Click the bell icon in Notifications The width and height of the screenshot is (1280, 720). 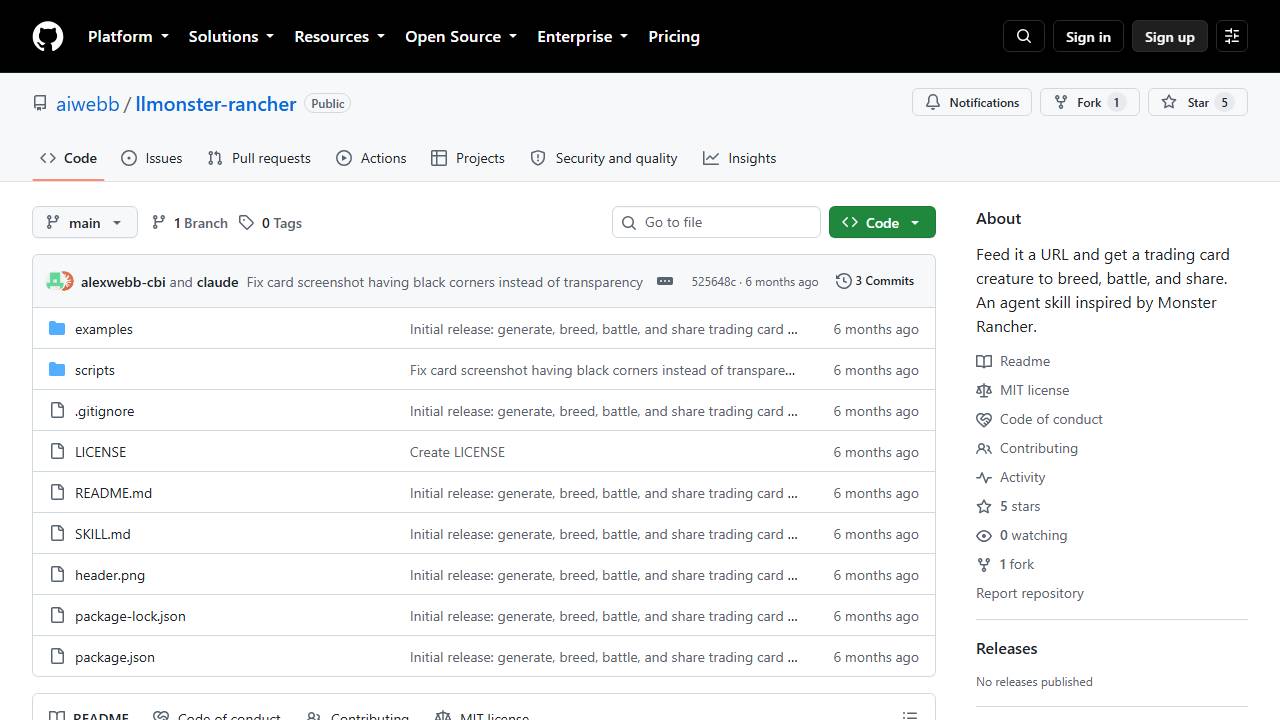pyautogui.click(x=933, y=102)
